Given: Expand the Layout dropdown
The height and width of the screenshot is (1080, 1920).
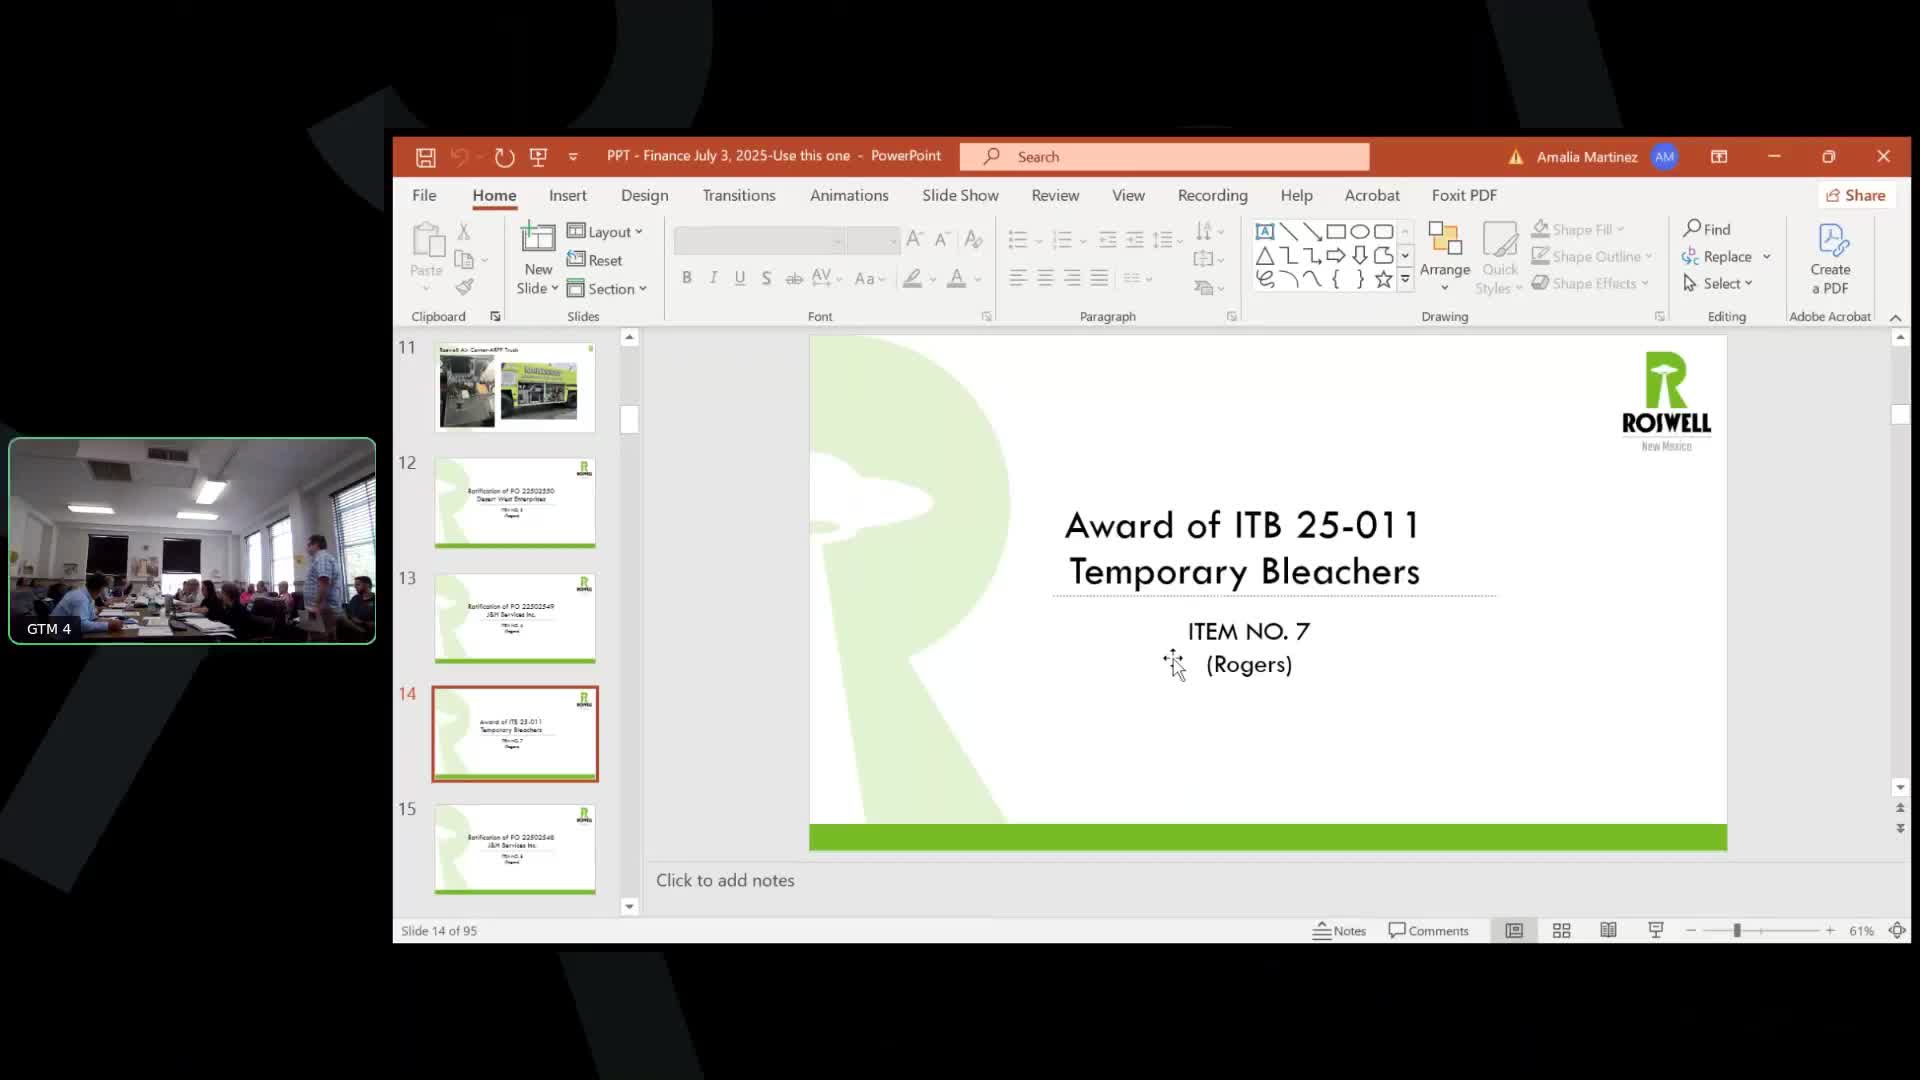Looking at the screenshot, I should (x=605, y=232).
